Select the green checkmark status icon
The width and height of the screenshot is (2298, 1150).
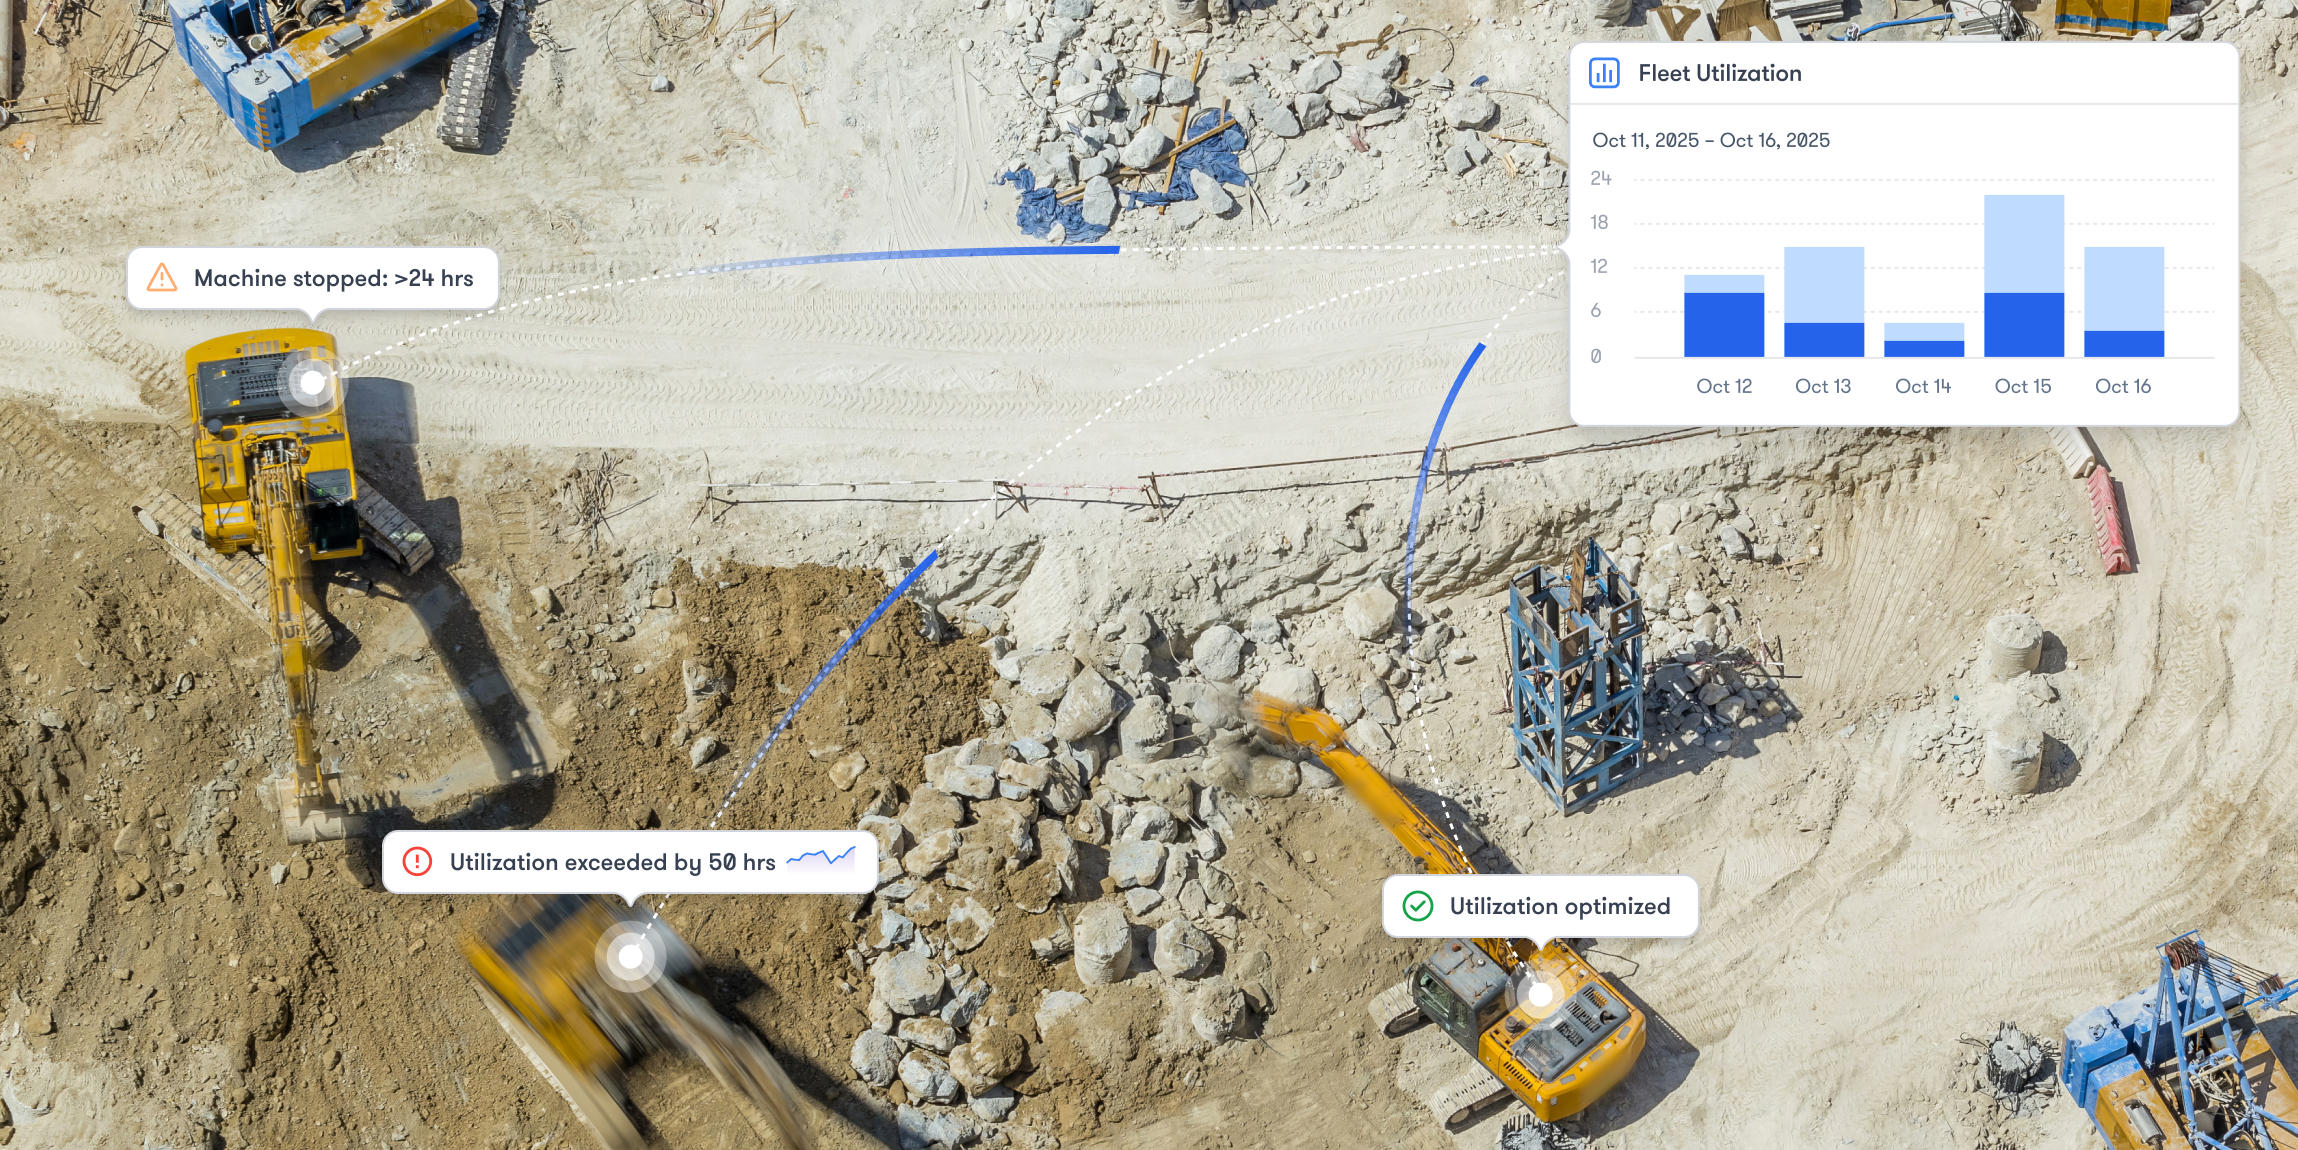[x=1419, y=906]
